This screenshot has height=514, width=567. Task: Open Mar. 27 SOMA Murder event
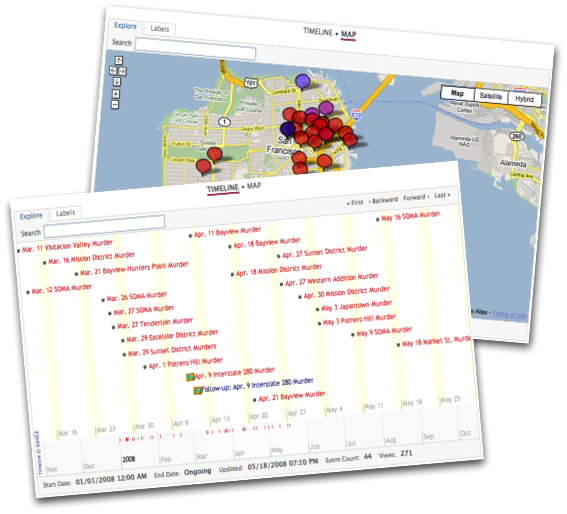click(x=144, y=310)
